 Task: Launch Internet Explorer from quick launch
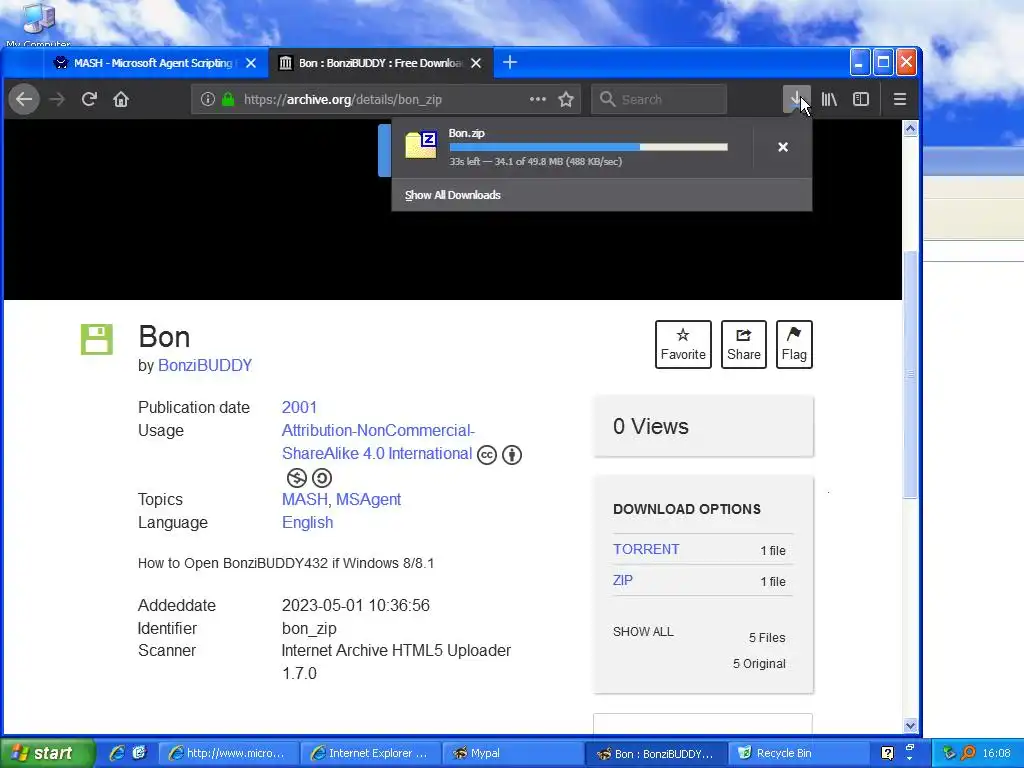tap(118, 753)
